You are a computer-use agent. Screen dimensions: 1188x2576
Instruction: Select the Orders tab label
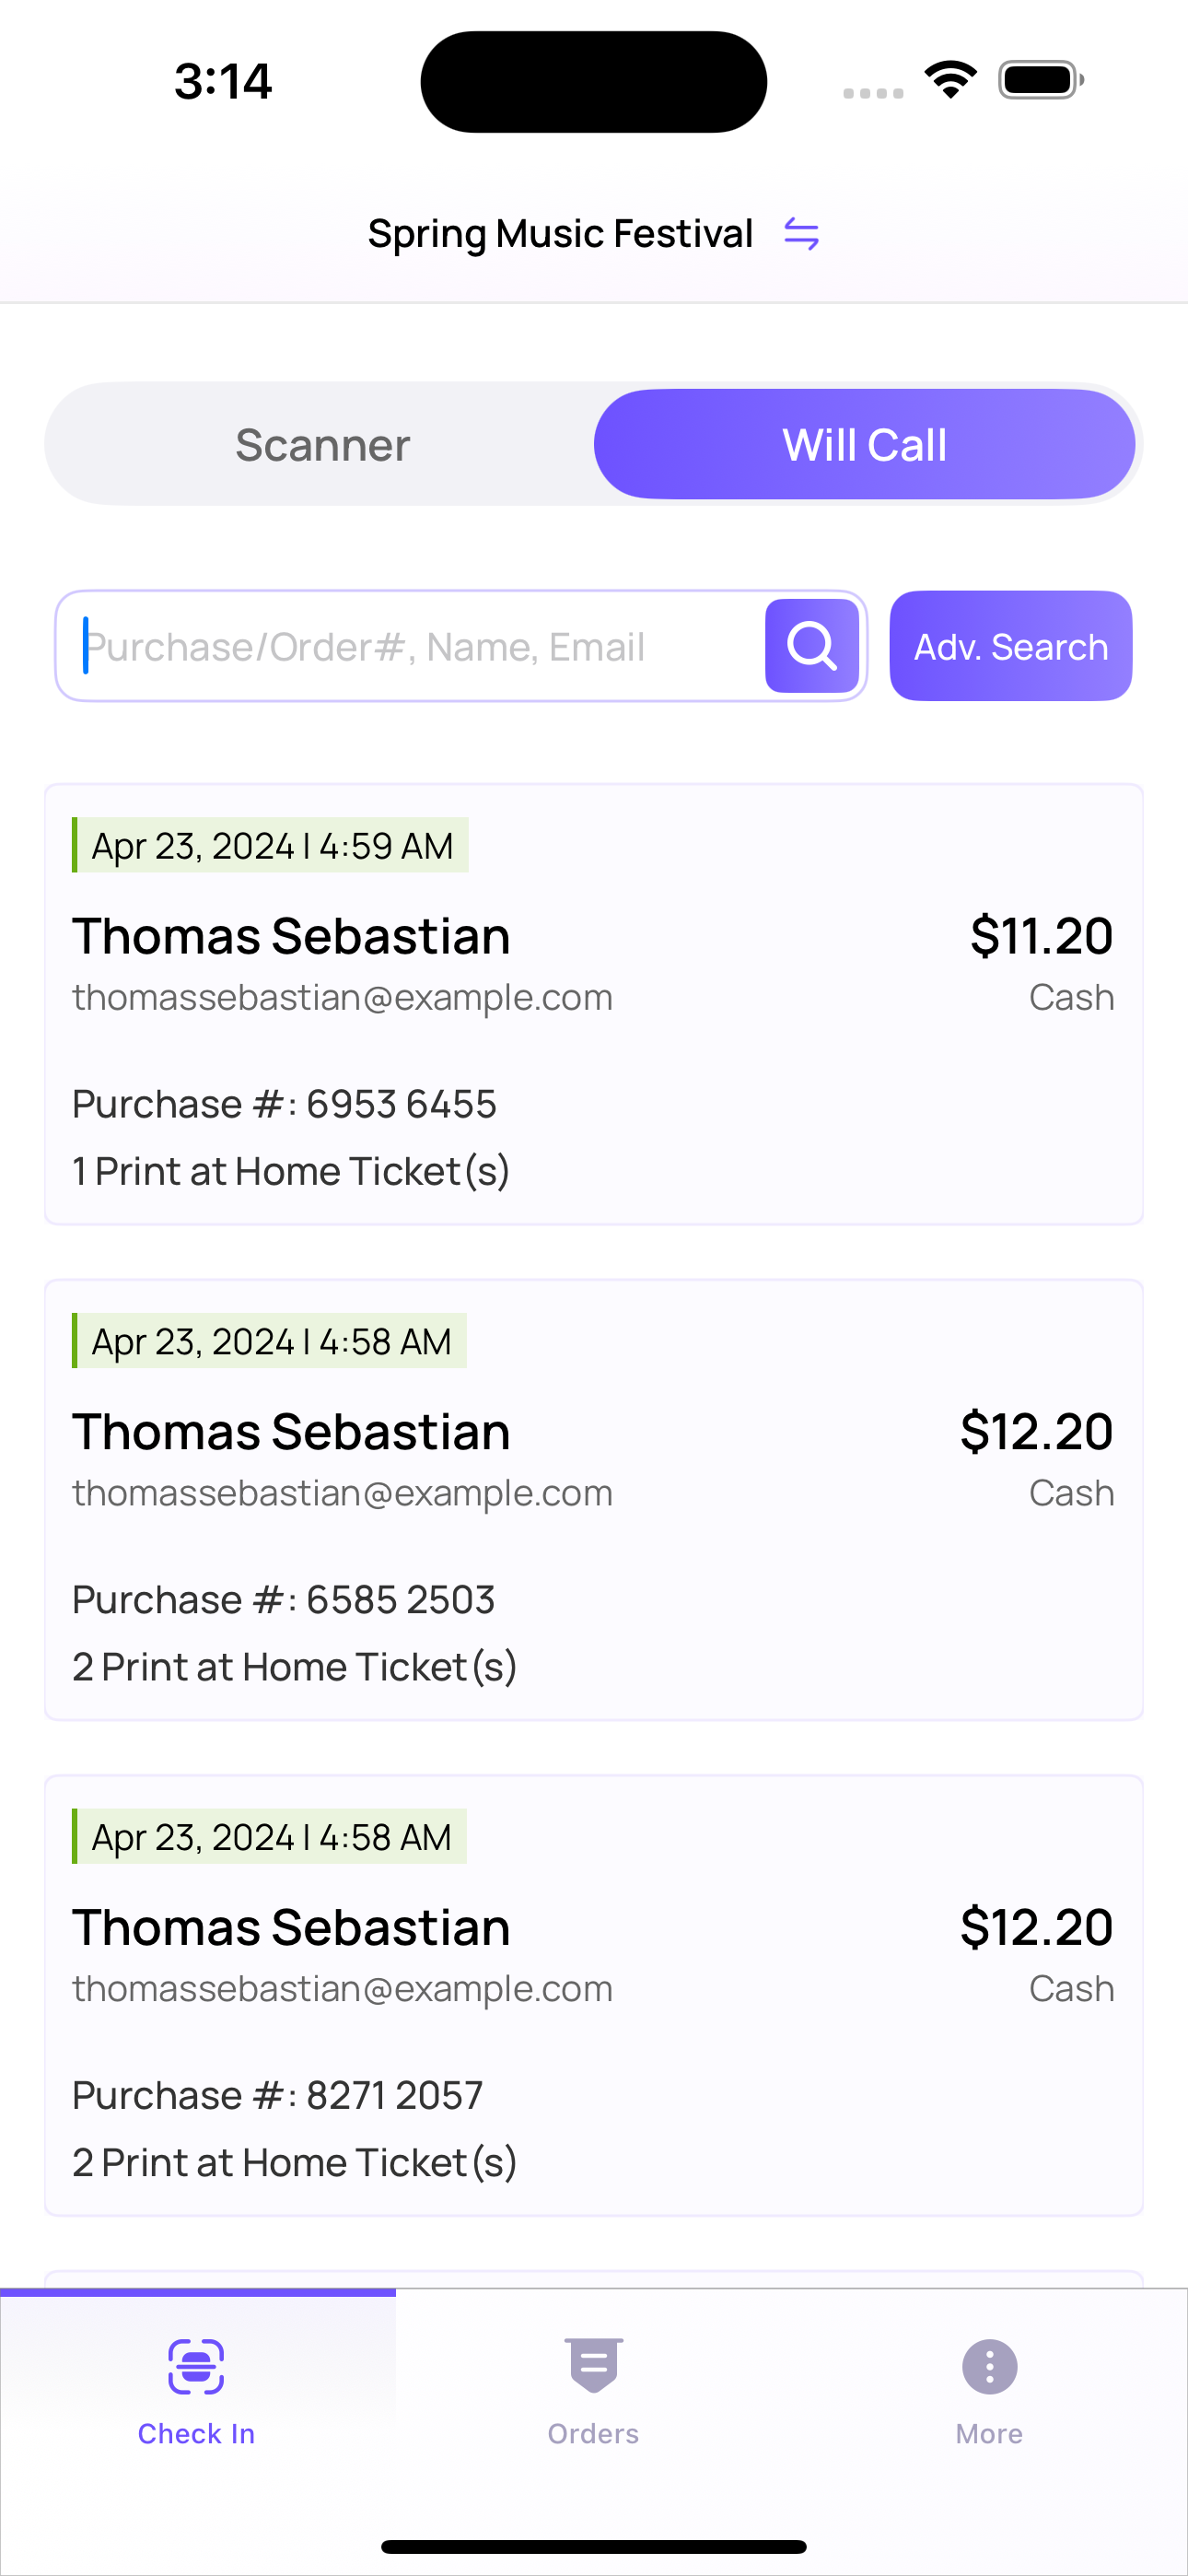click(x=593, y=2434)
